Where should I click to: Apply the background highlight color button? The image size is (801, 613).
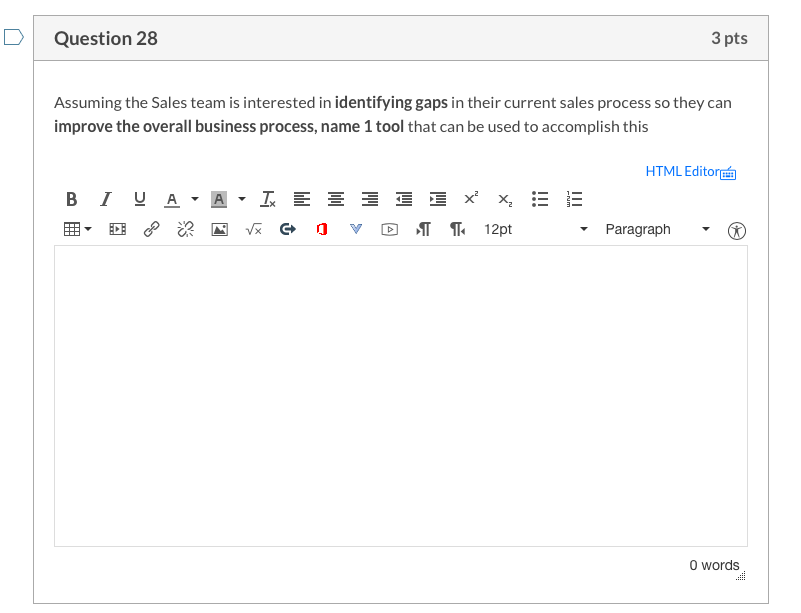[219, 199]
